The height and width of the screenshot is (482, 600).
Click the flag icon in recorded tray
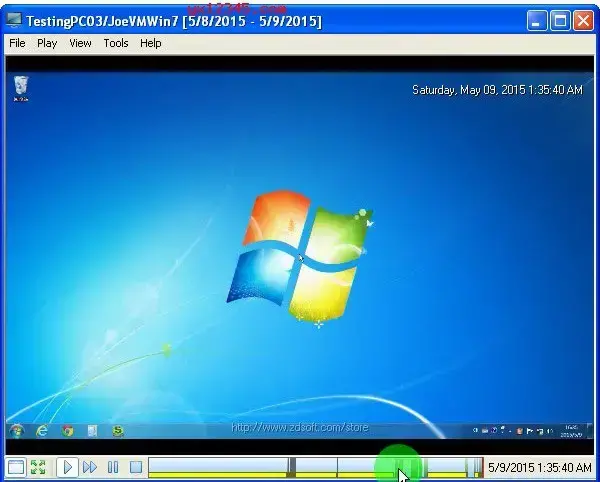(530, 431)
